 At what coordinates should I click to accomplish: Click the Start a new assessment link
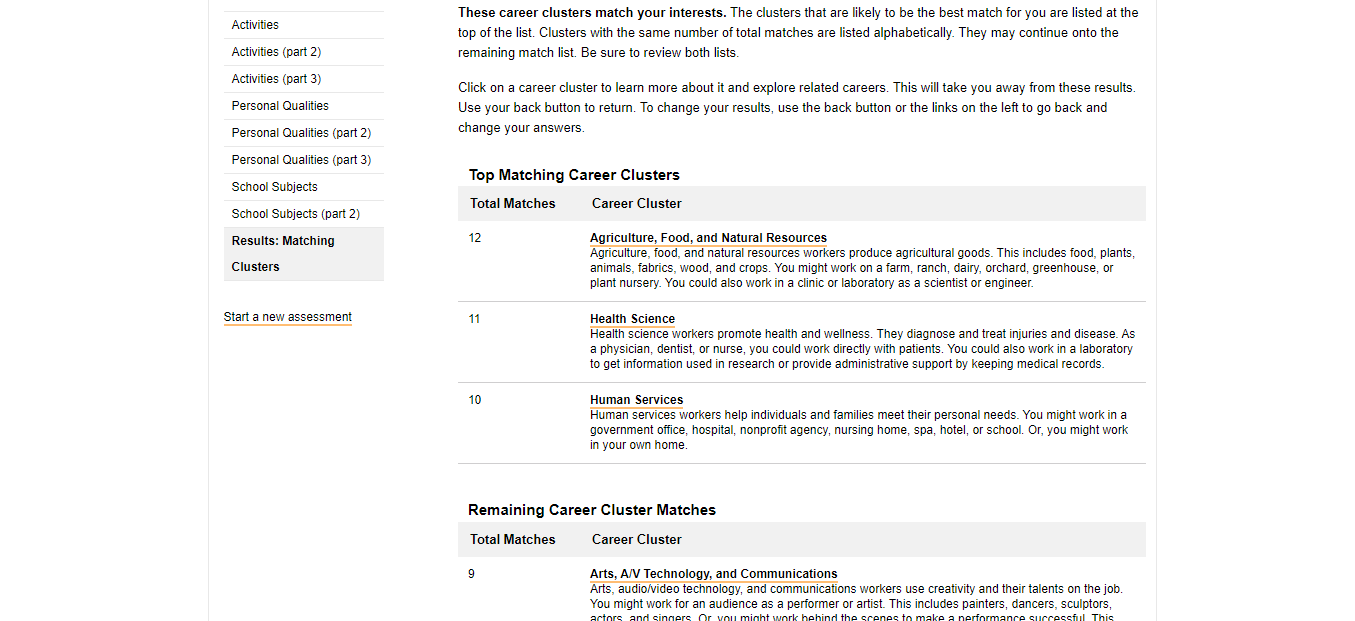(287, 317)
